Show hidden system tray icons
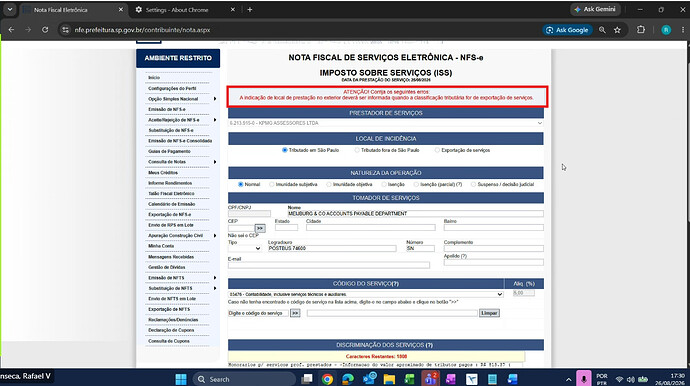Image resolution: width=690 pixels, height=386 pixels. tap(569, 379)
